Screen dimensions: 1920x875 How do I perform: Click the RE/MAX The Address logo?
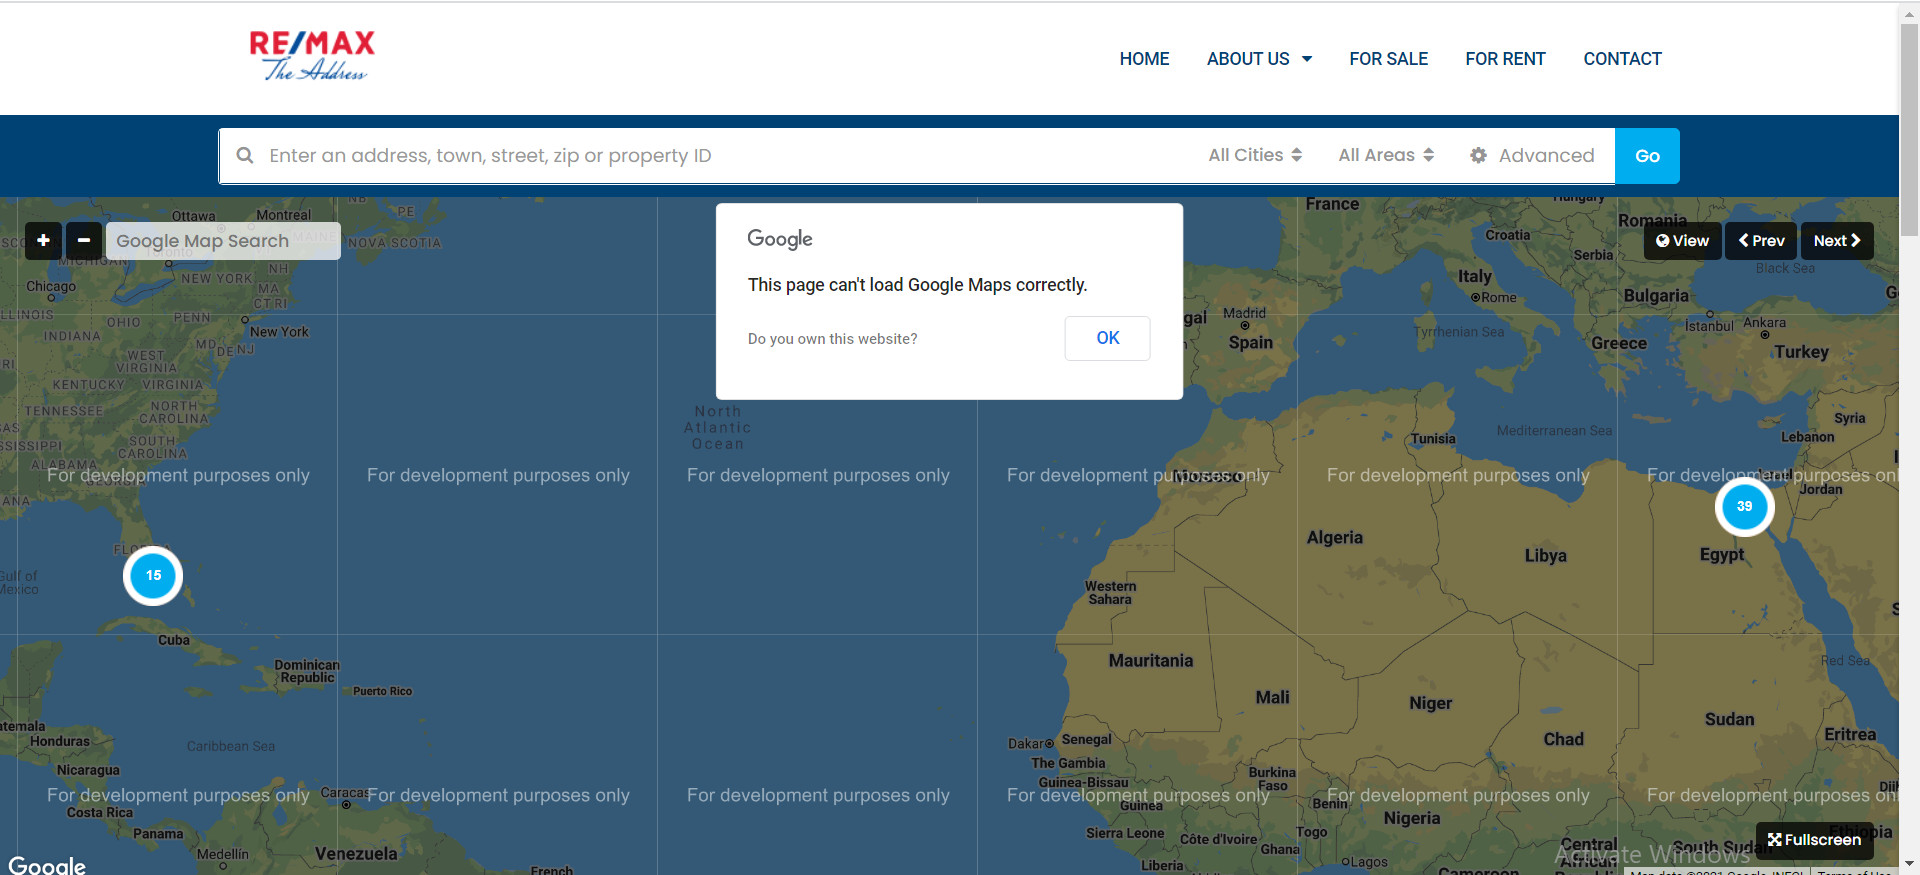[312, 56]
